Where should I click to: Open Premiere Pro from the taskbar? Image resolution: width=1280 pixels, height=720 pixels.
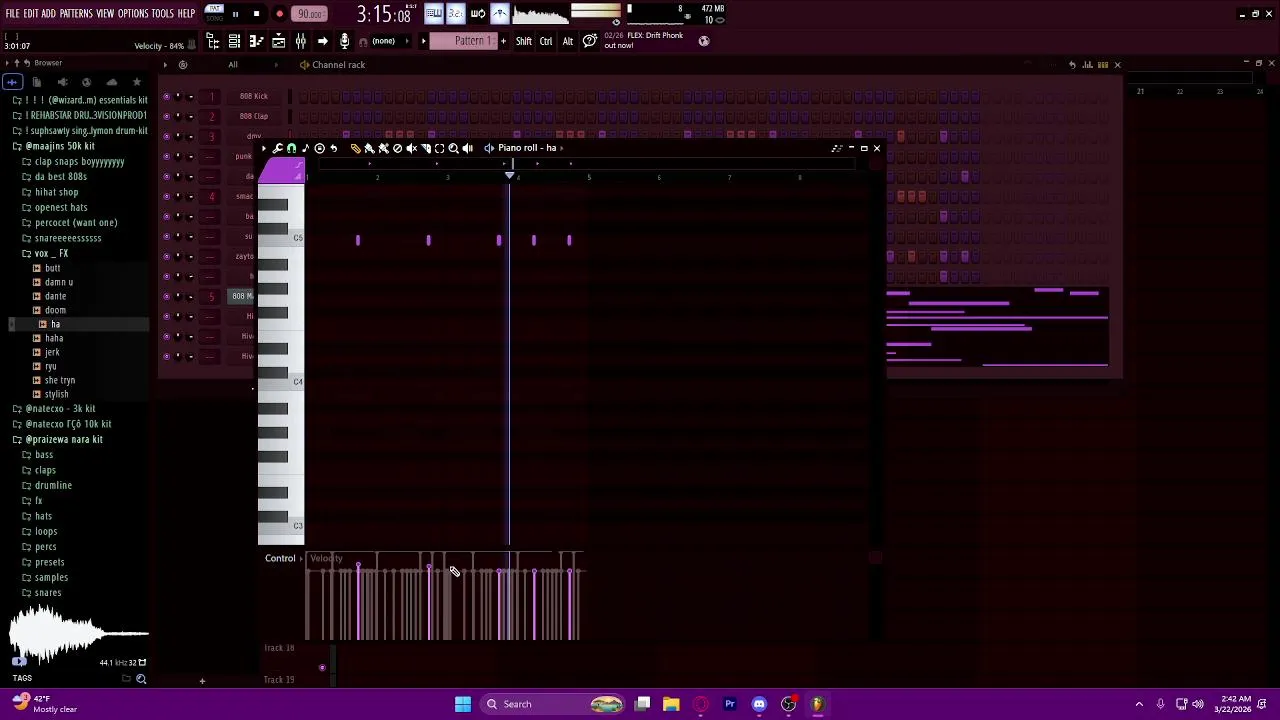point(730,704)
